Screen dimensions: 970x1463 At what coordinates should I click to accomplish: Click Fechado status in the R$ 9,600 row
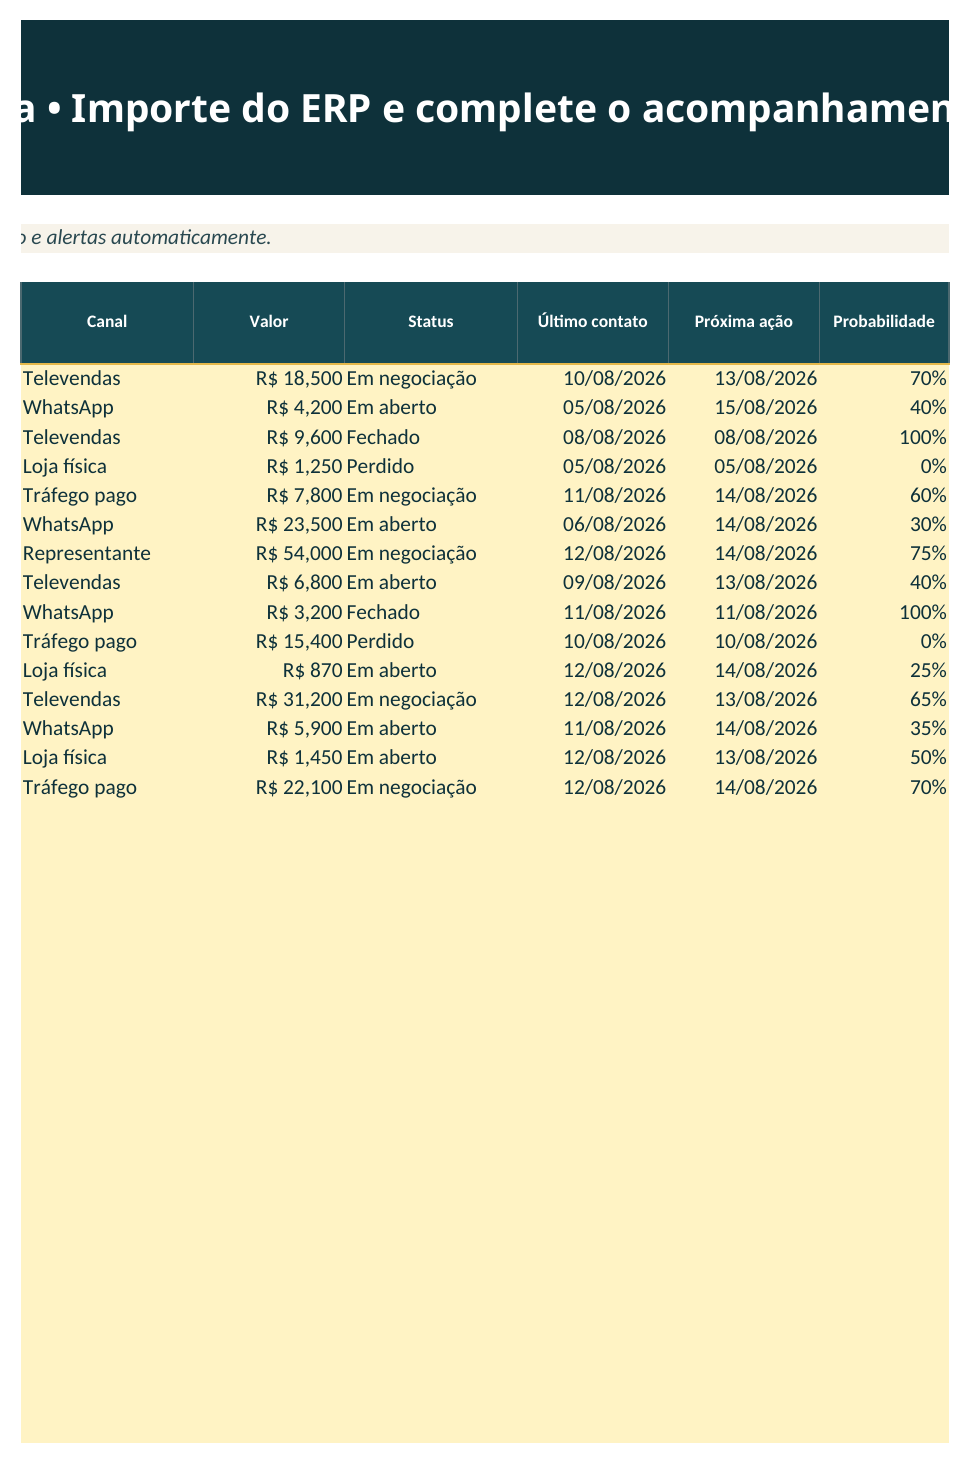[x=431, y=437]
